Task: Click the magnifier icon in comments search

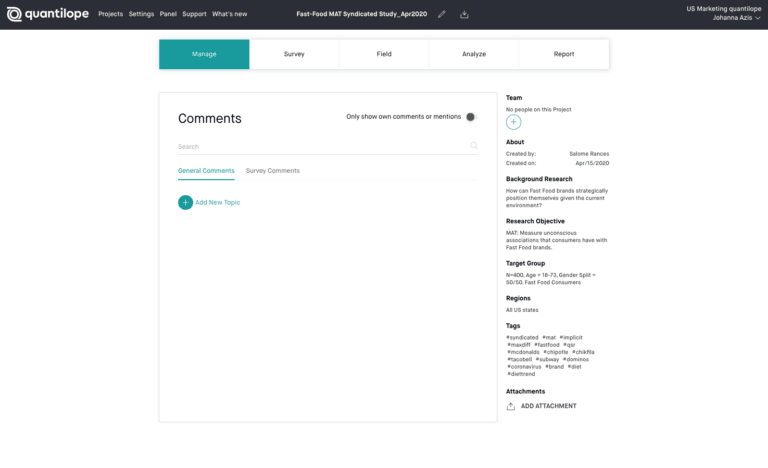Action: coord(474,146)
